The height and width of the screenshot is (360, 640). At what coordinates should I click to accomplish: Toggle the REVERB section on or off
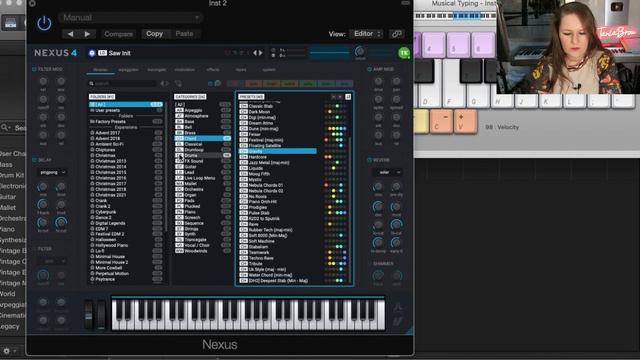click(369, 160)
